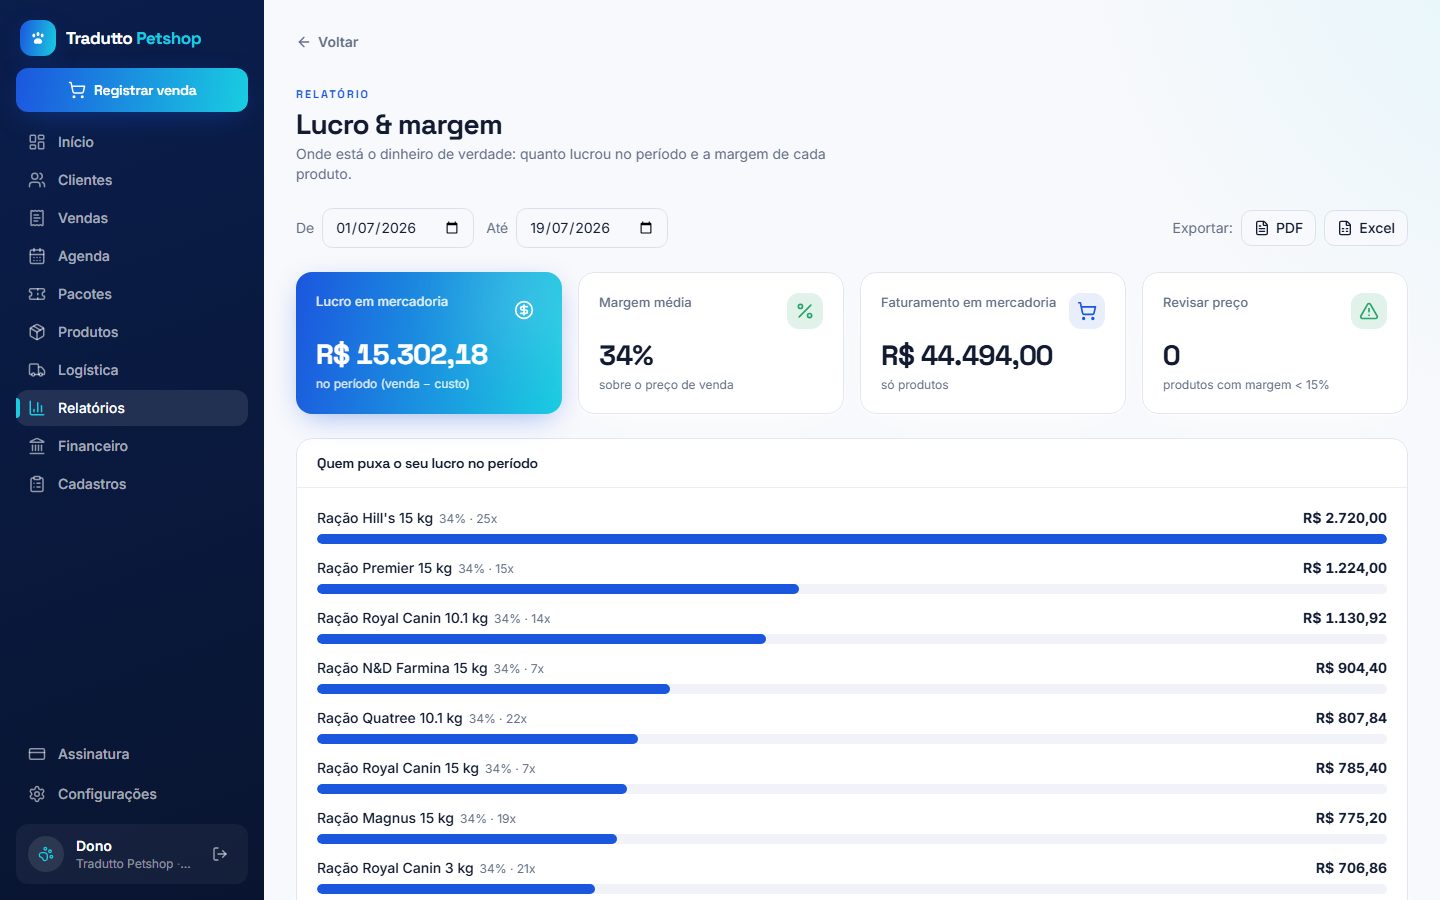1440x900 pixels.
Task: Export report as PDF
Action: tap(1279, 228)
